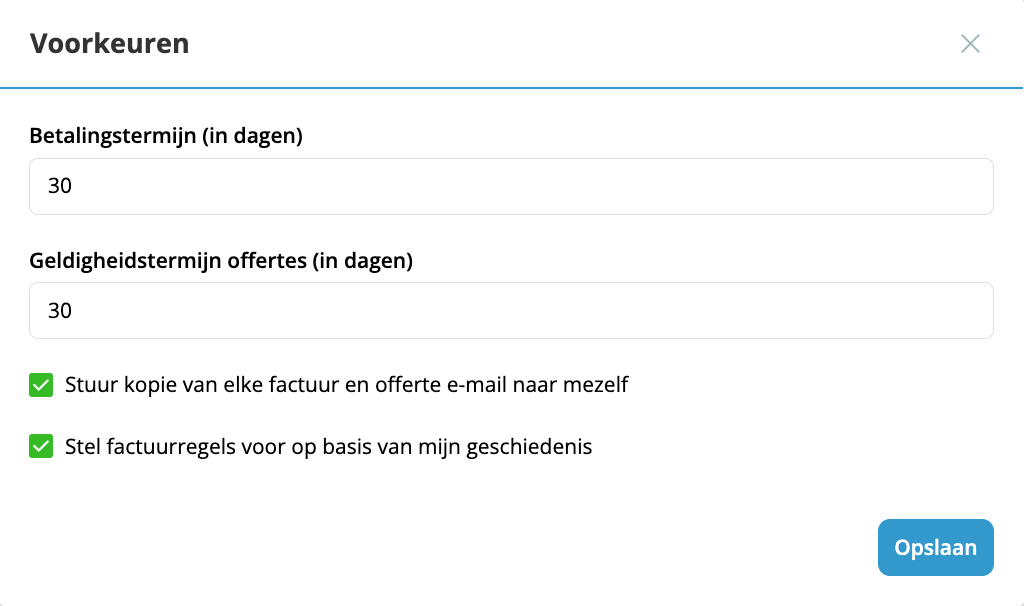Close the Voorkeuren dialog with the X
Viewport: 1024px width, 606px height.
969,44
